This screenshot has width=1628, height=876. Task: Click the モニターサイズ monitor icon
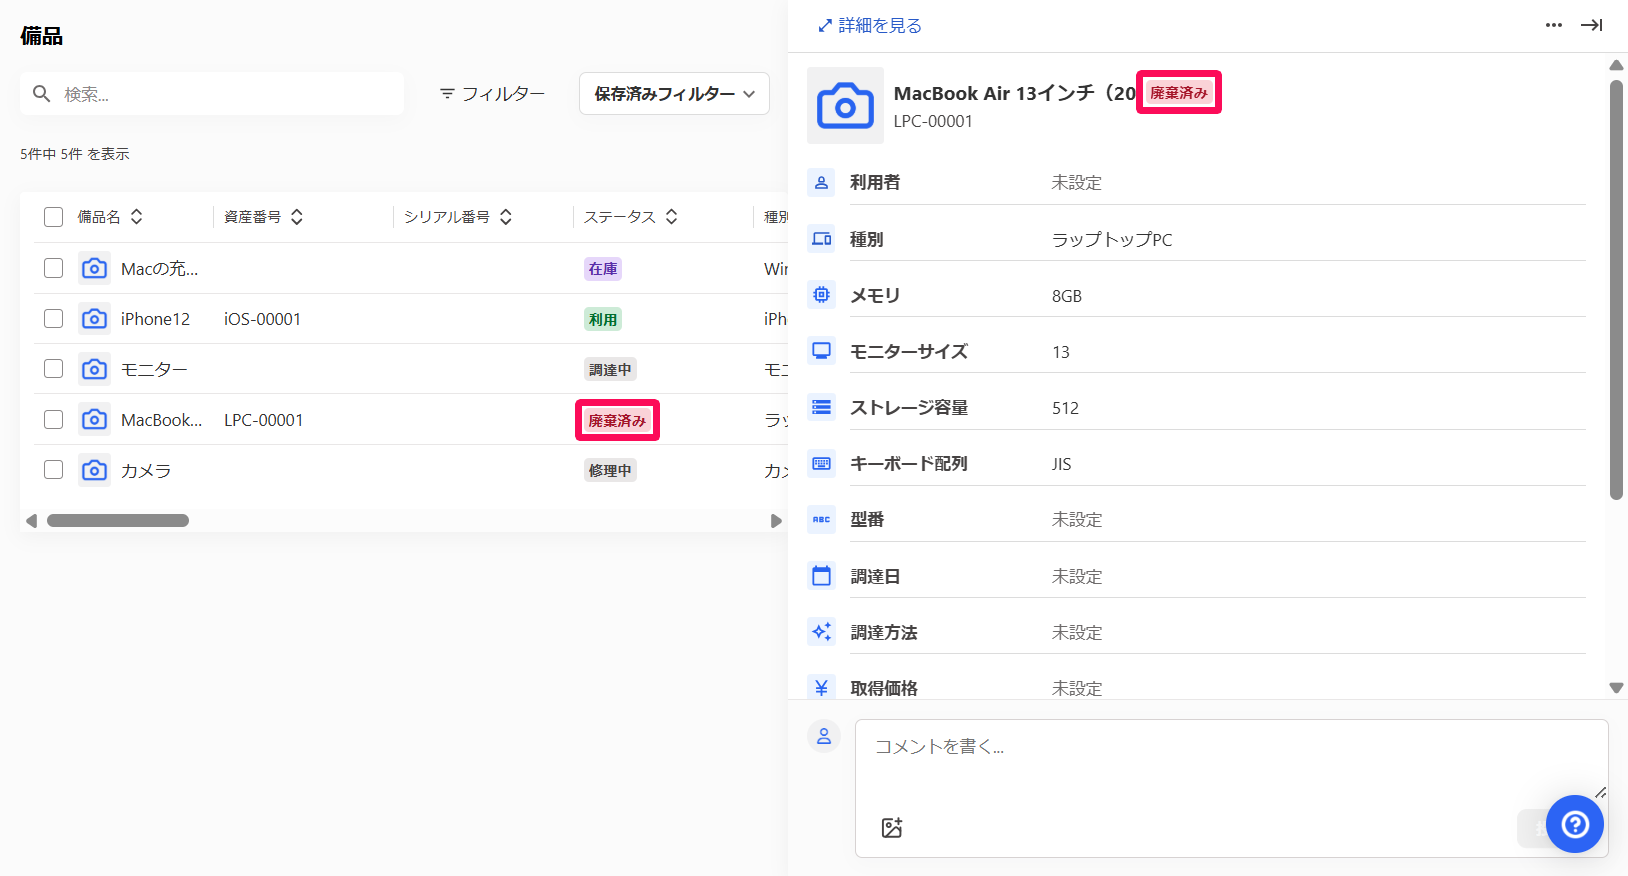[x=821, y=351]
